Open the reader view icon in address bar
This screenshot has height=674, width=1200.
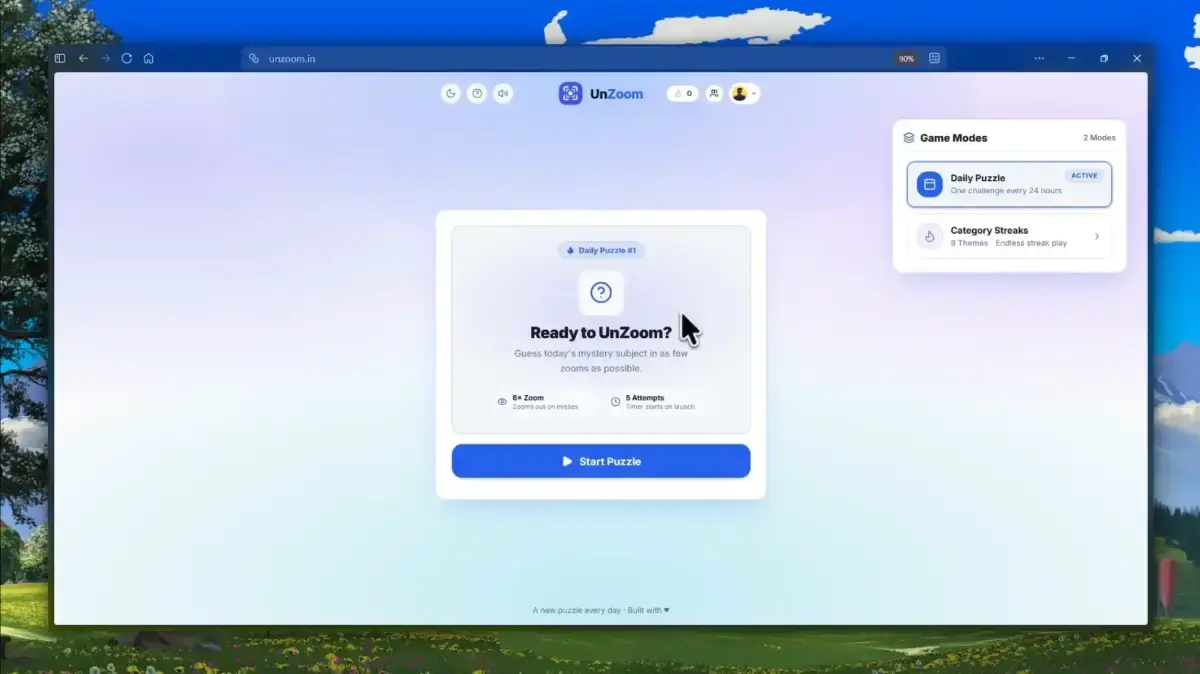click(934, 58)
